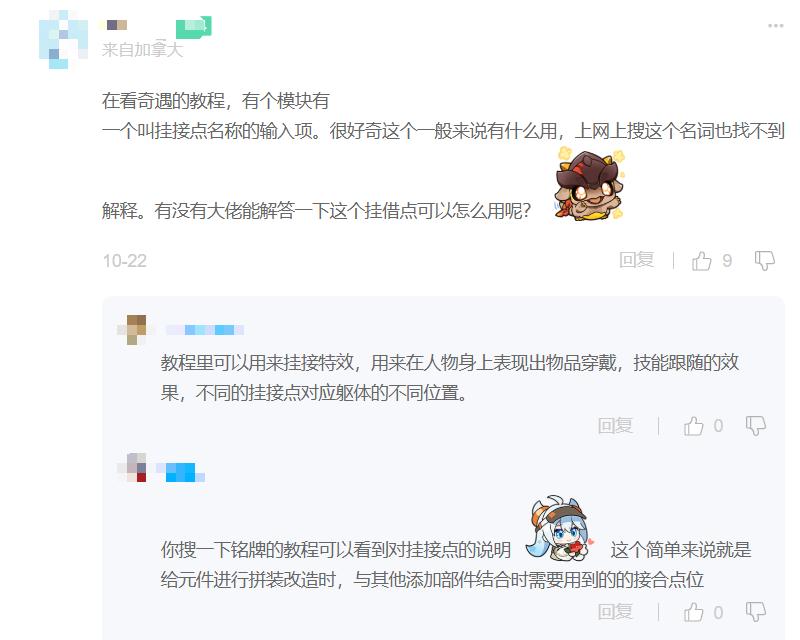Dislike the first reply about 挂接特效
The image size is (800, 640).
(x=756, y=426)
